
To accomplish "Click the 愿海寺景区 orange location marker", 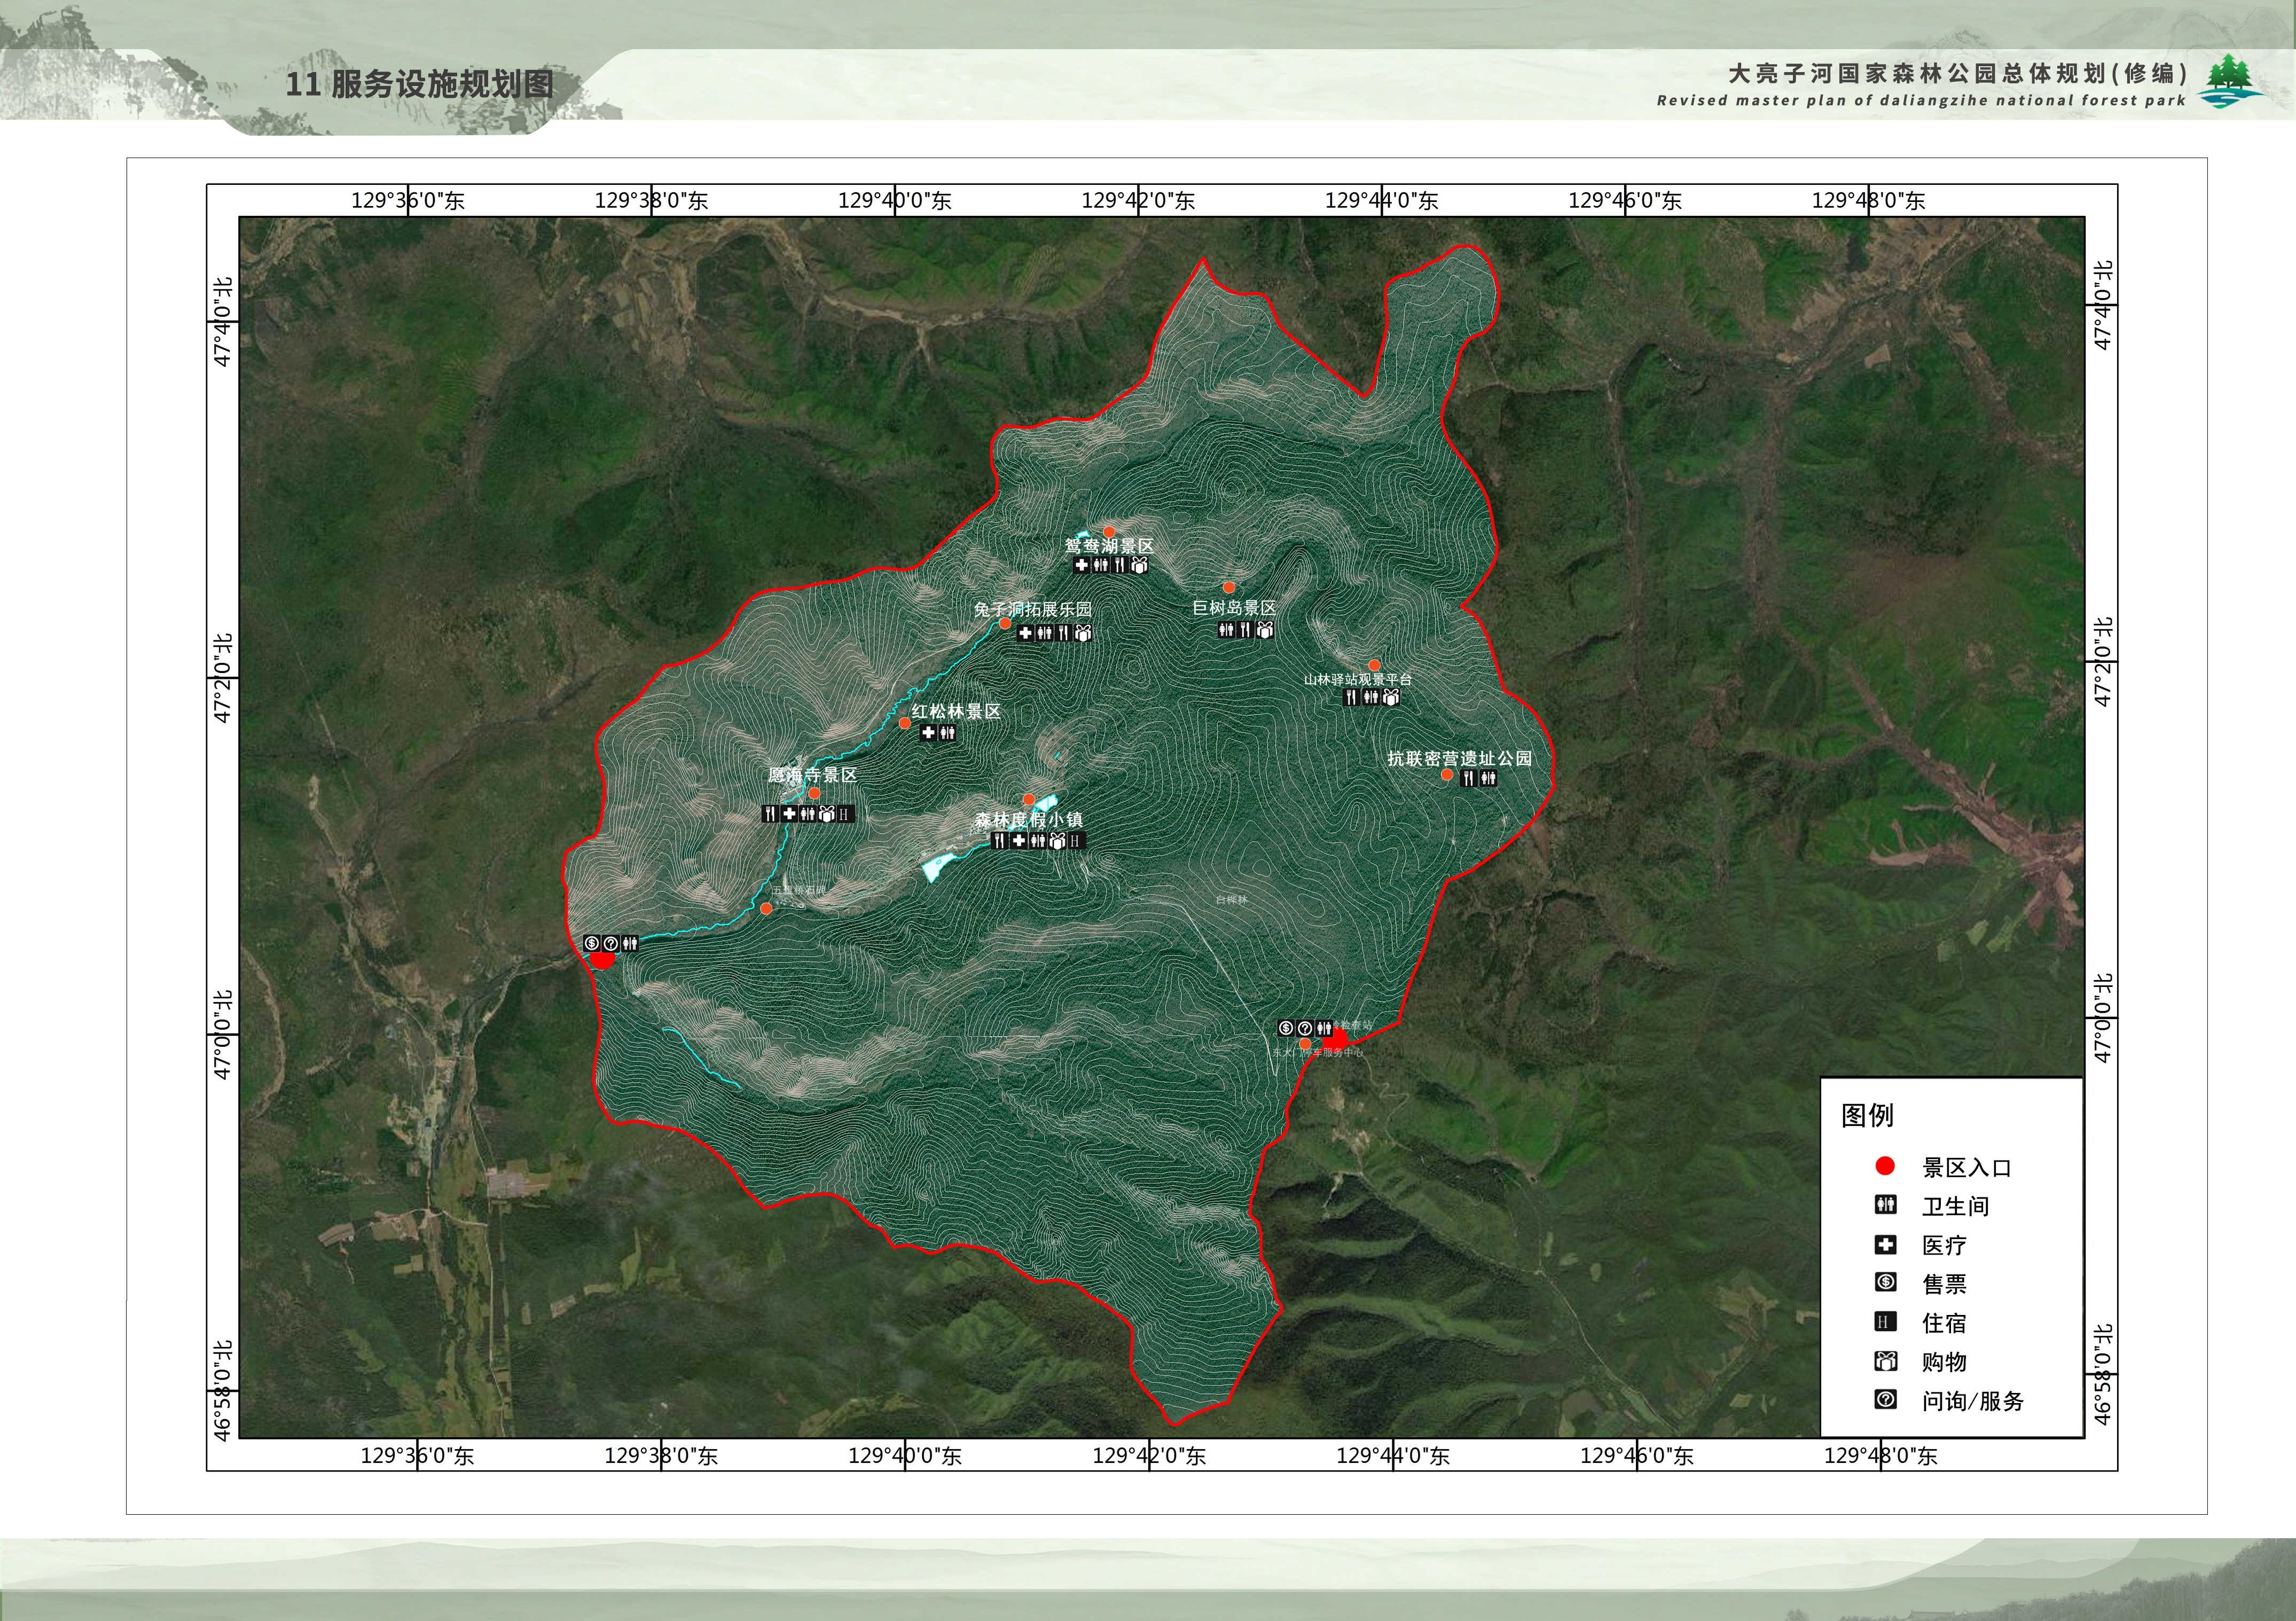I will coord(814,793).
